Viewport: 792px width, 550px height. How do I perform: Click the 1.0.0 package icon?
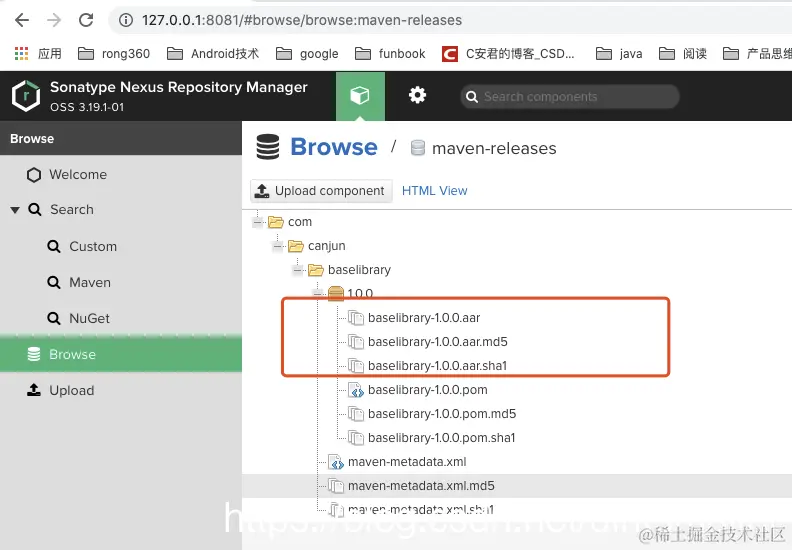(x=336, y=293)
